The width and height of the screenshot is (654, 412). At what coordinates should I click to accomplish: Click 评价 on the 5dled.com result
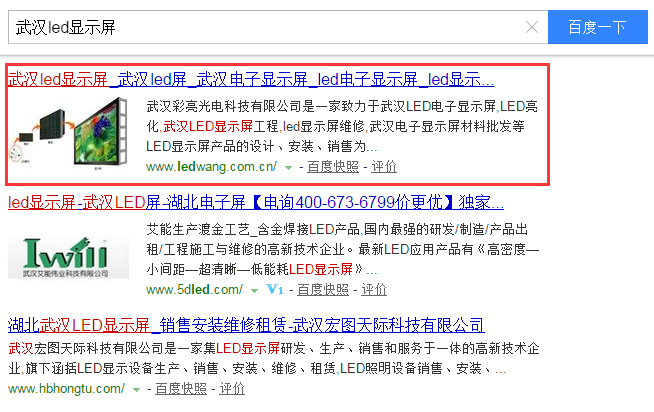(373, 290)
